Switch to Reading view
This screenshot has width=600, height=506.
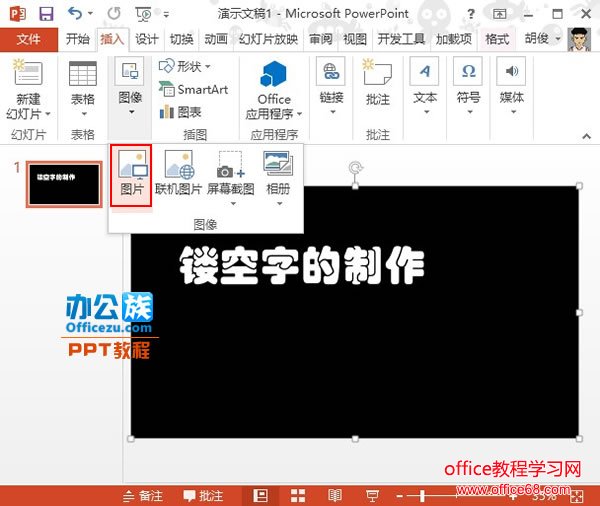click(335, 496)
